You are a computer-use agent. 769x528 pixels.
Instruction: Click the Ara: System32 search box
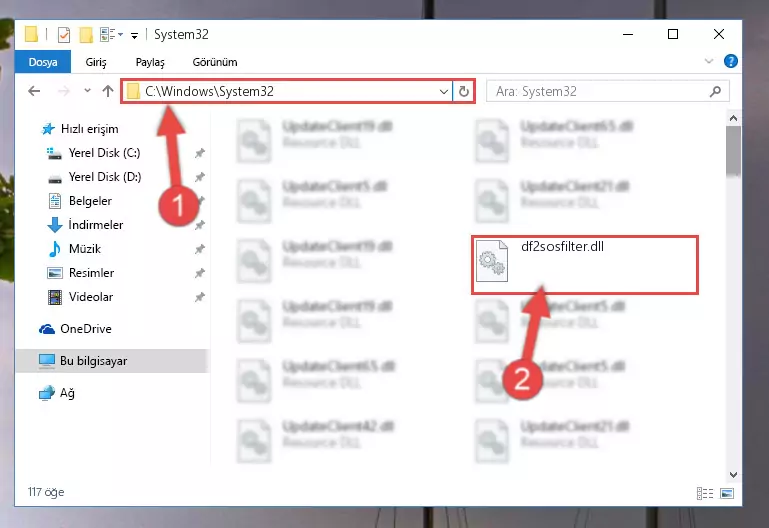[x=608, y=91]
